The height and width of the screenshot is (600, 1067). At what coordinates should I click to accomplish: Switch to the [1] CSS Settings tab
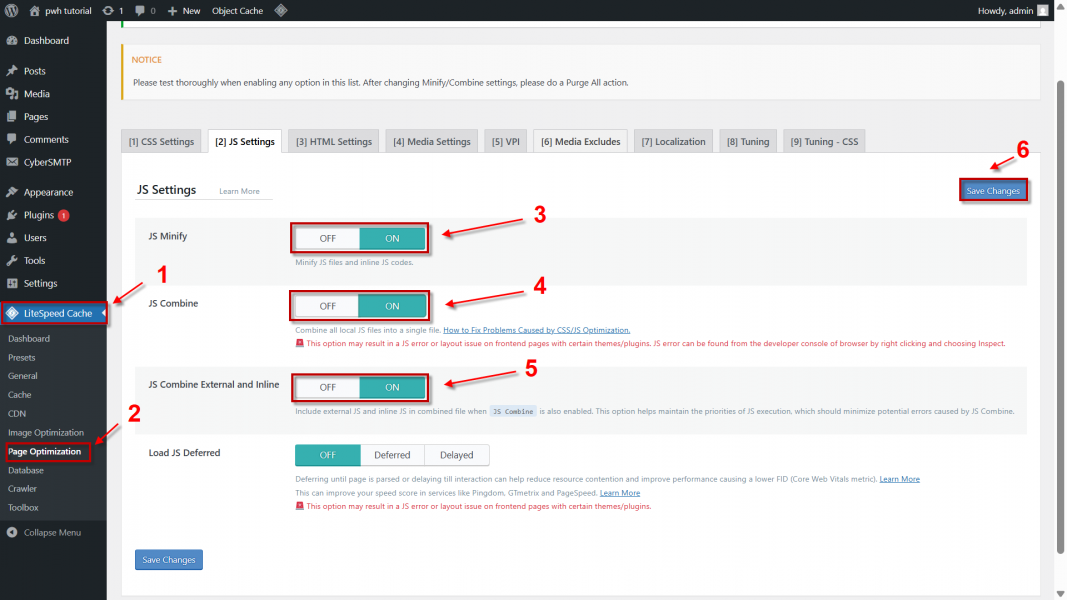tap(161, 141)
